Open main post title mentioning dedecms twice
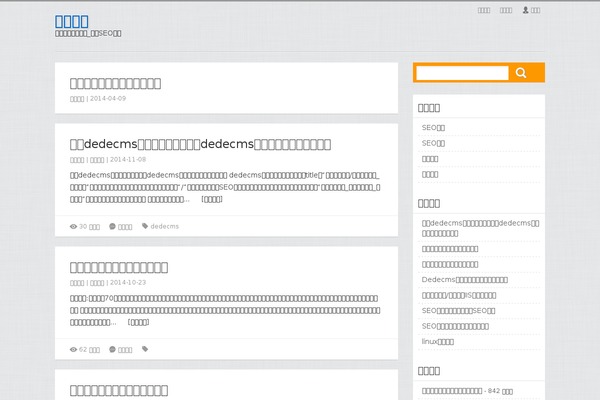 pyautogui.click(x=201, y=144)
